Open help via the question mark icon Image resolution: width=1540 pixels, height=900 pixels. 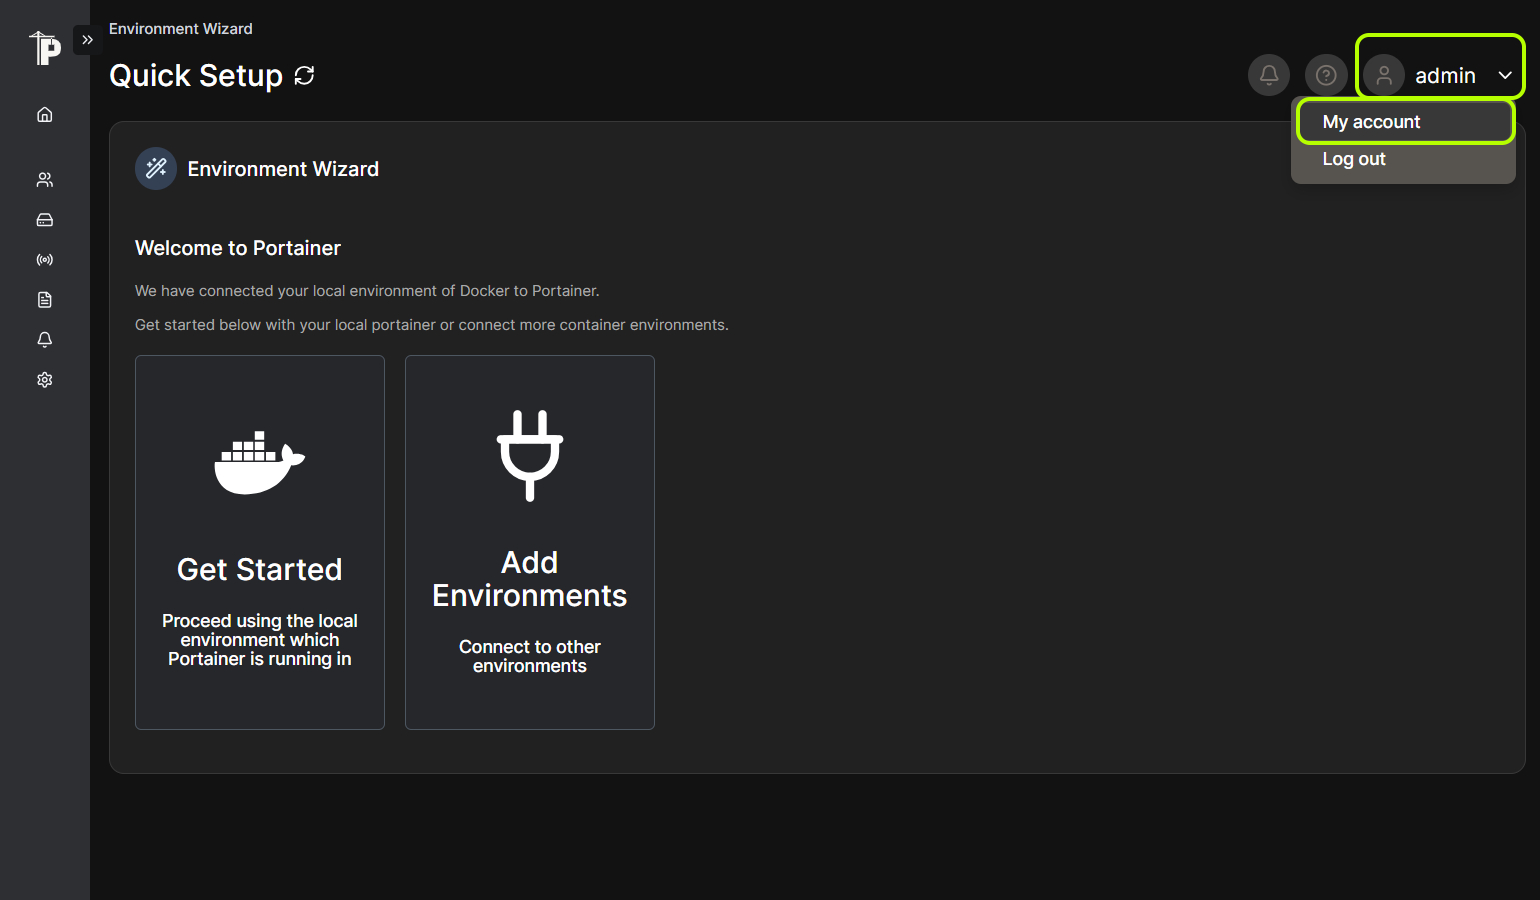[x=1326, y=75]
